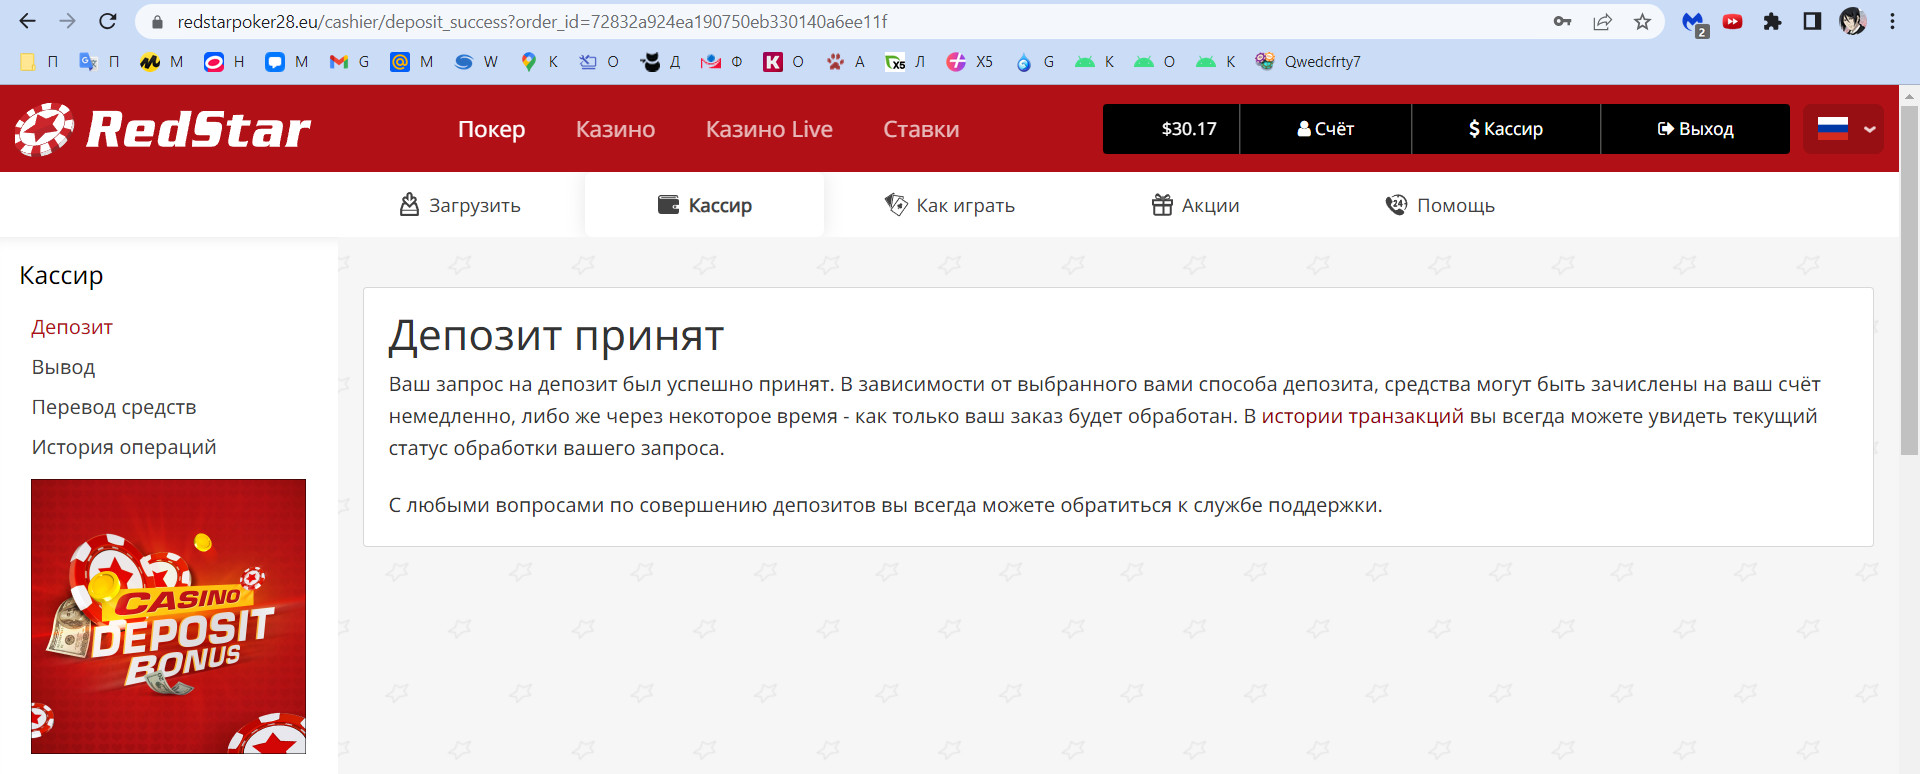Select Вывод in the cashier sidebar
Screen dimensions: 1920x774
63,367
